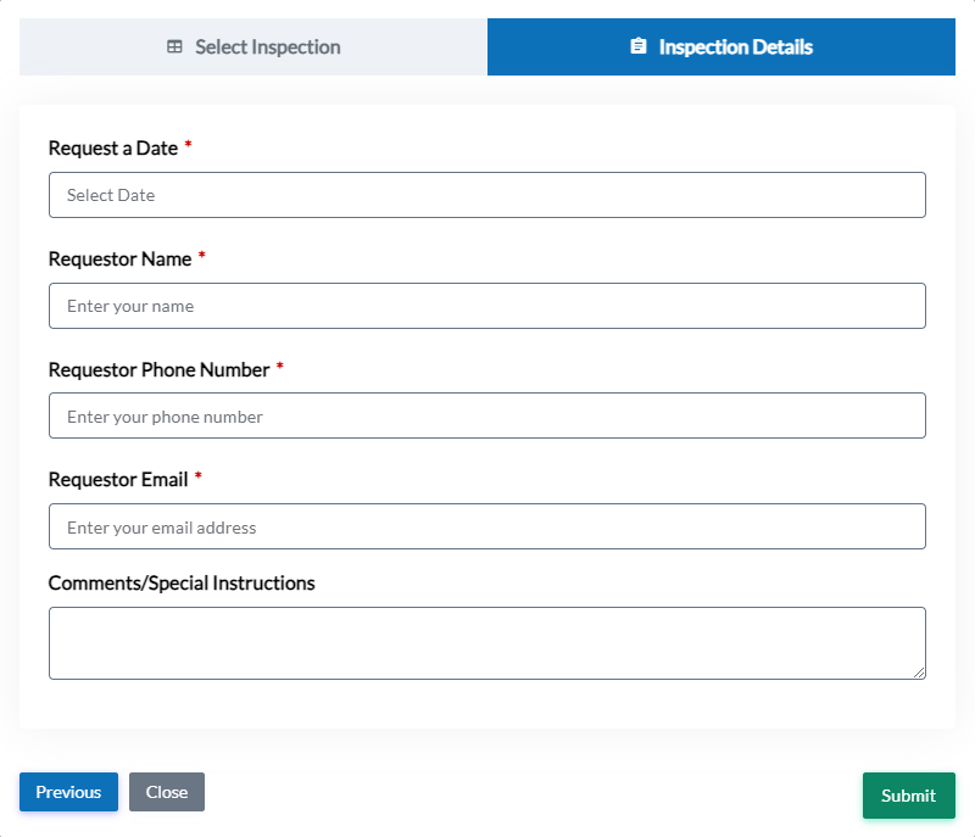Click the 'Comments/Special Instructions' label
Viewport: 977px width, 837px height.
click(181, 583)
